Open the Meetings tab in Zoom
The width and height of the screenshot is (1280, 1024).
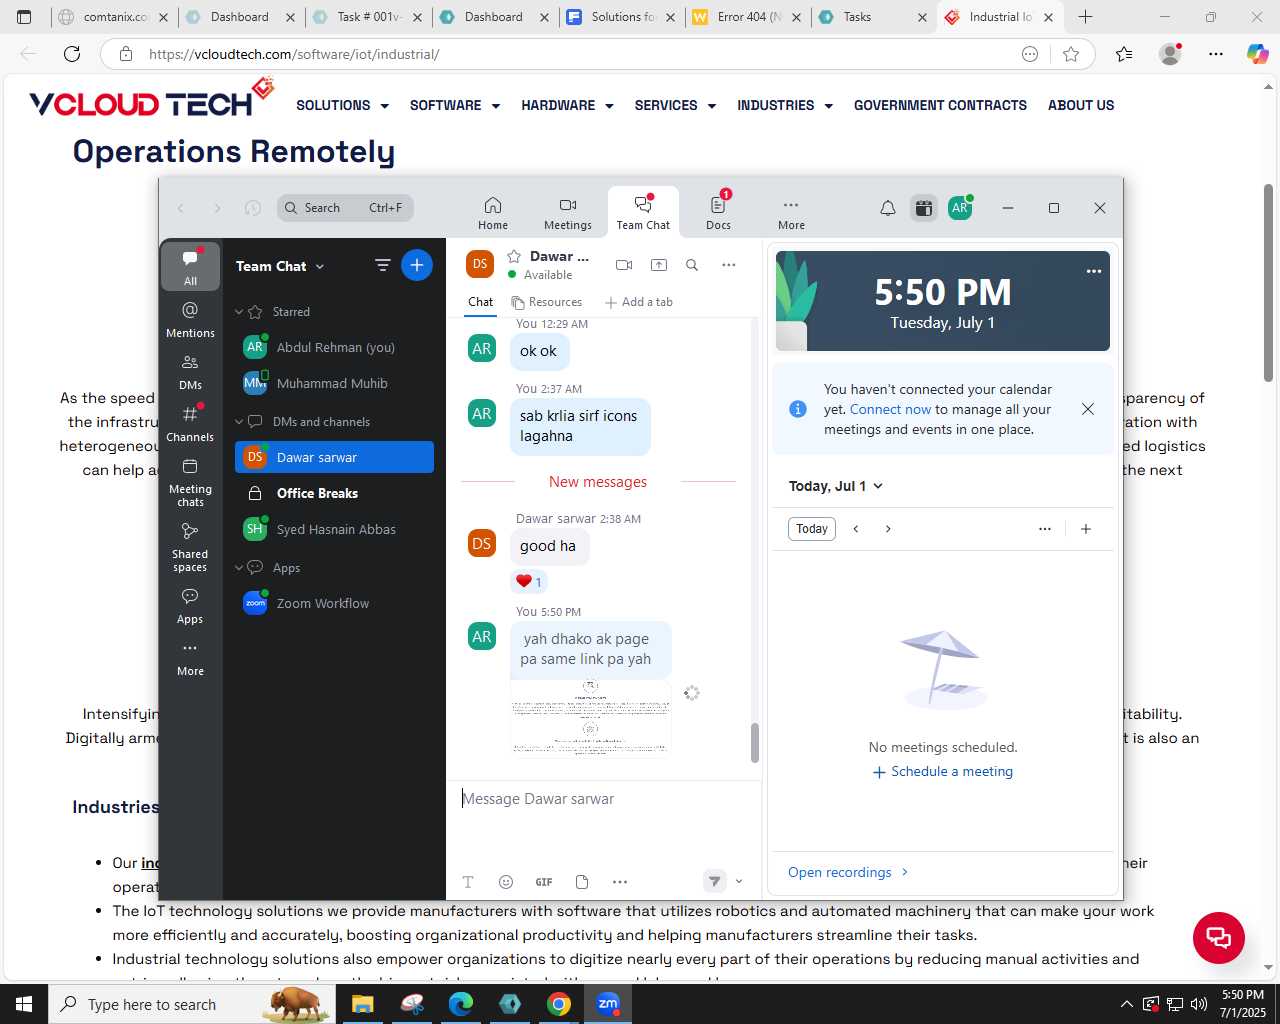[x=568, y=213]
